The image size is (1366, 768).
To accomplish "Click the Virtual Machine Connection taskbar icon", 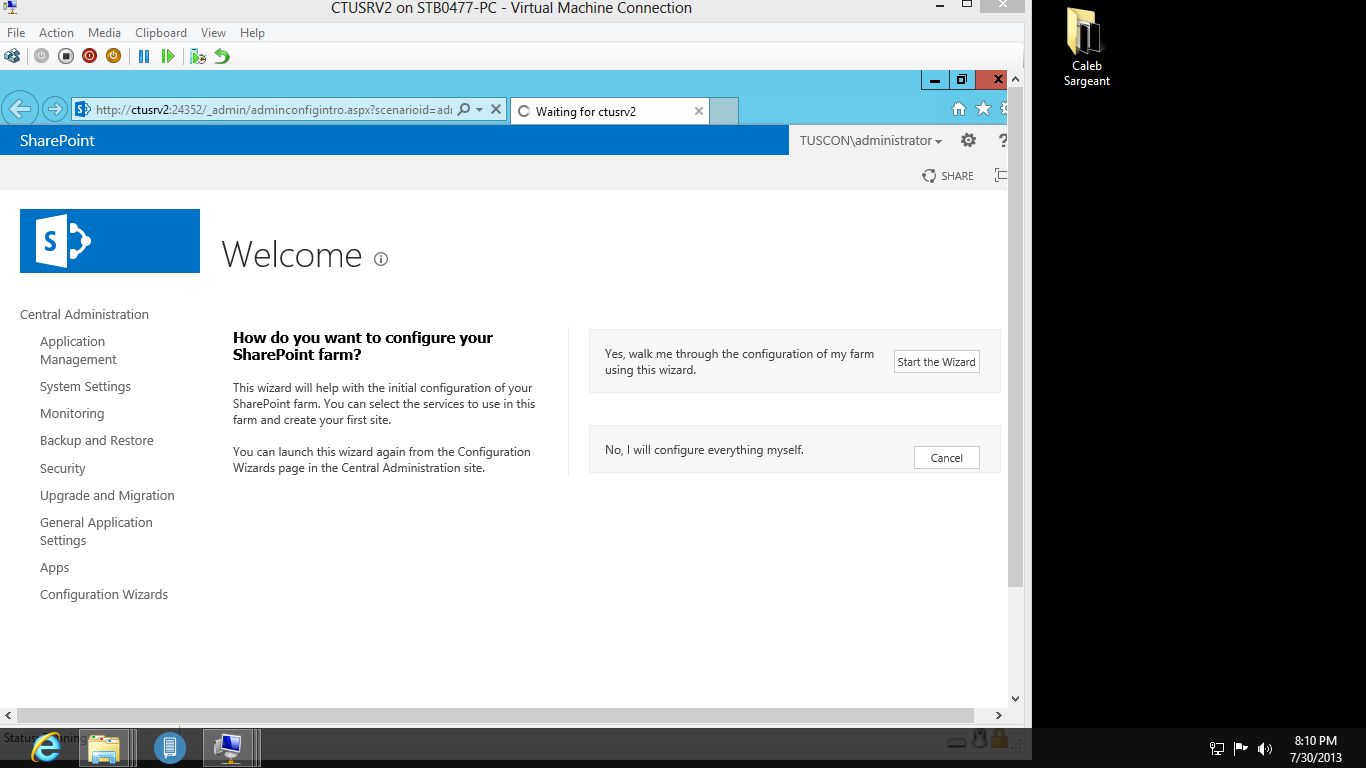I will click(x=230, y=747).
